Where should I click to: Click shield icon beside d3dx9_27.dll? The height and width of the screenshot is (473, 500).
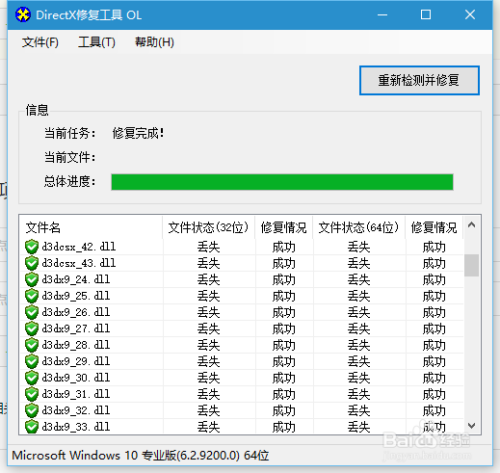pos(32,329)
